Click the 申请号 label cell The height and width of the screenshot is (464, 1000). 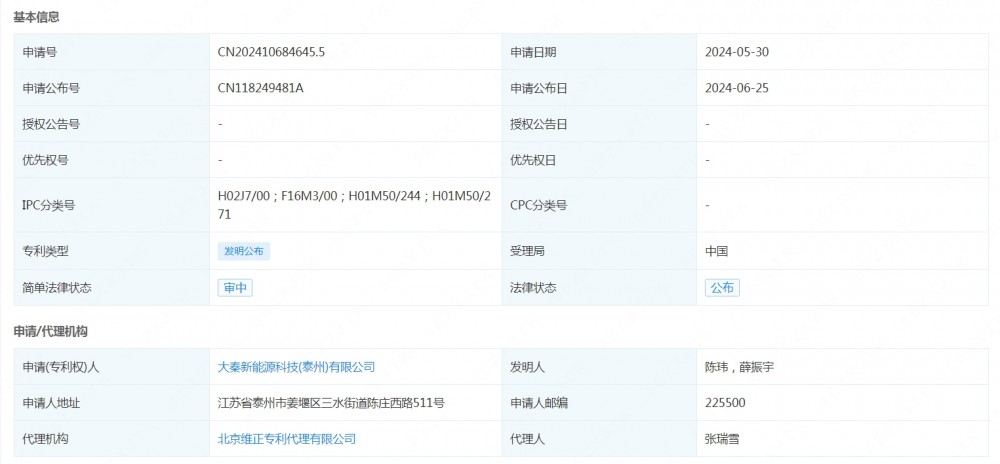40,52
